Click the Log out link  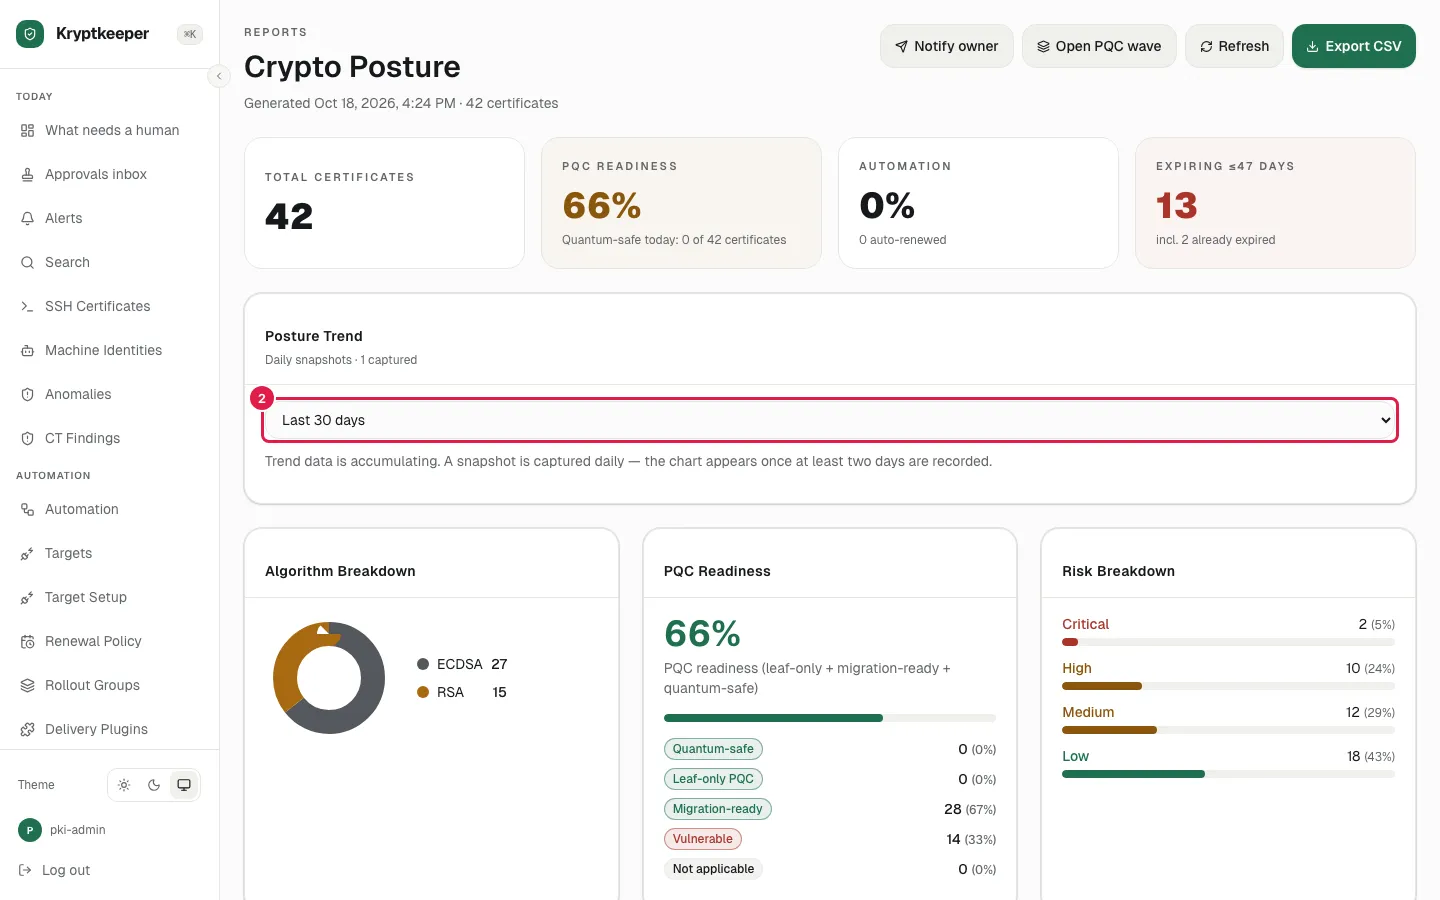point(55,870)
